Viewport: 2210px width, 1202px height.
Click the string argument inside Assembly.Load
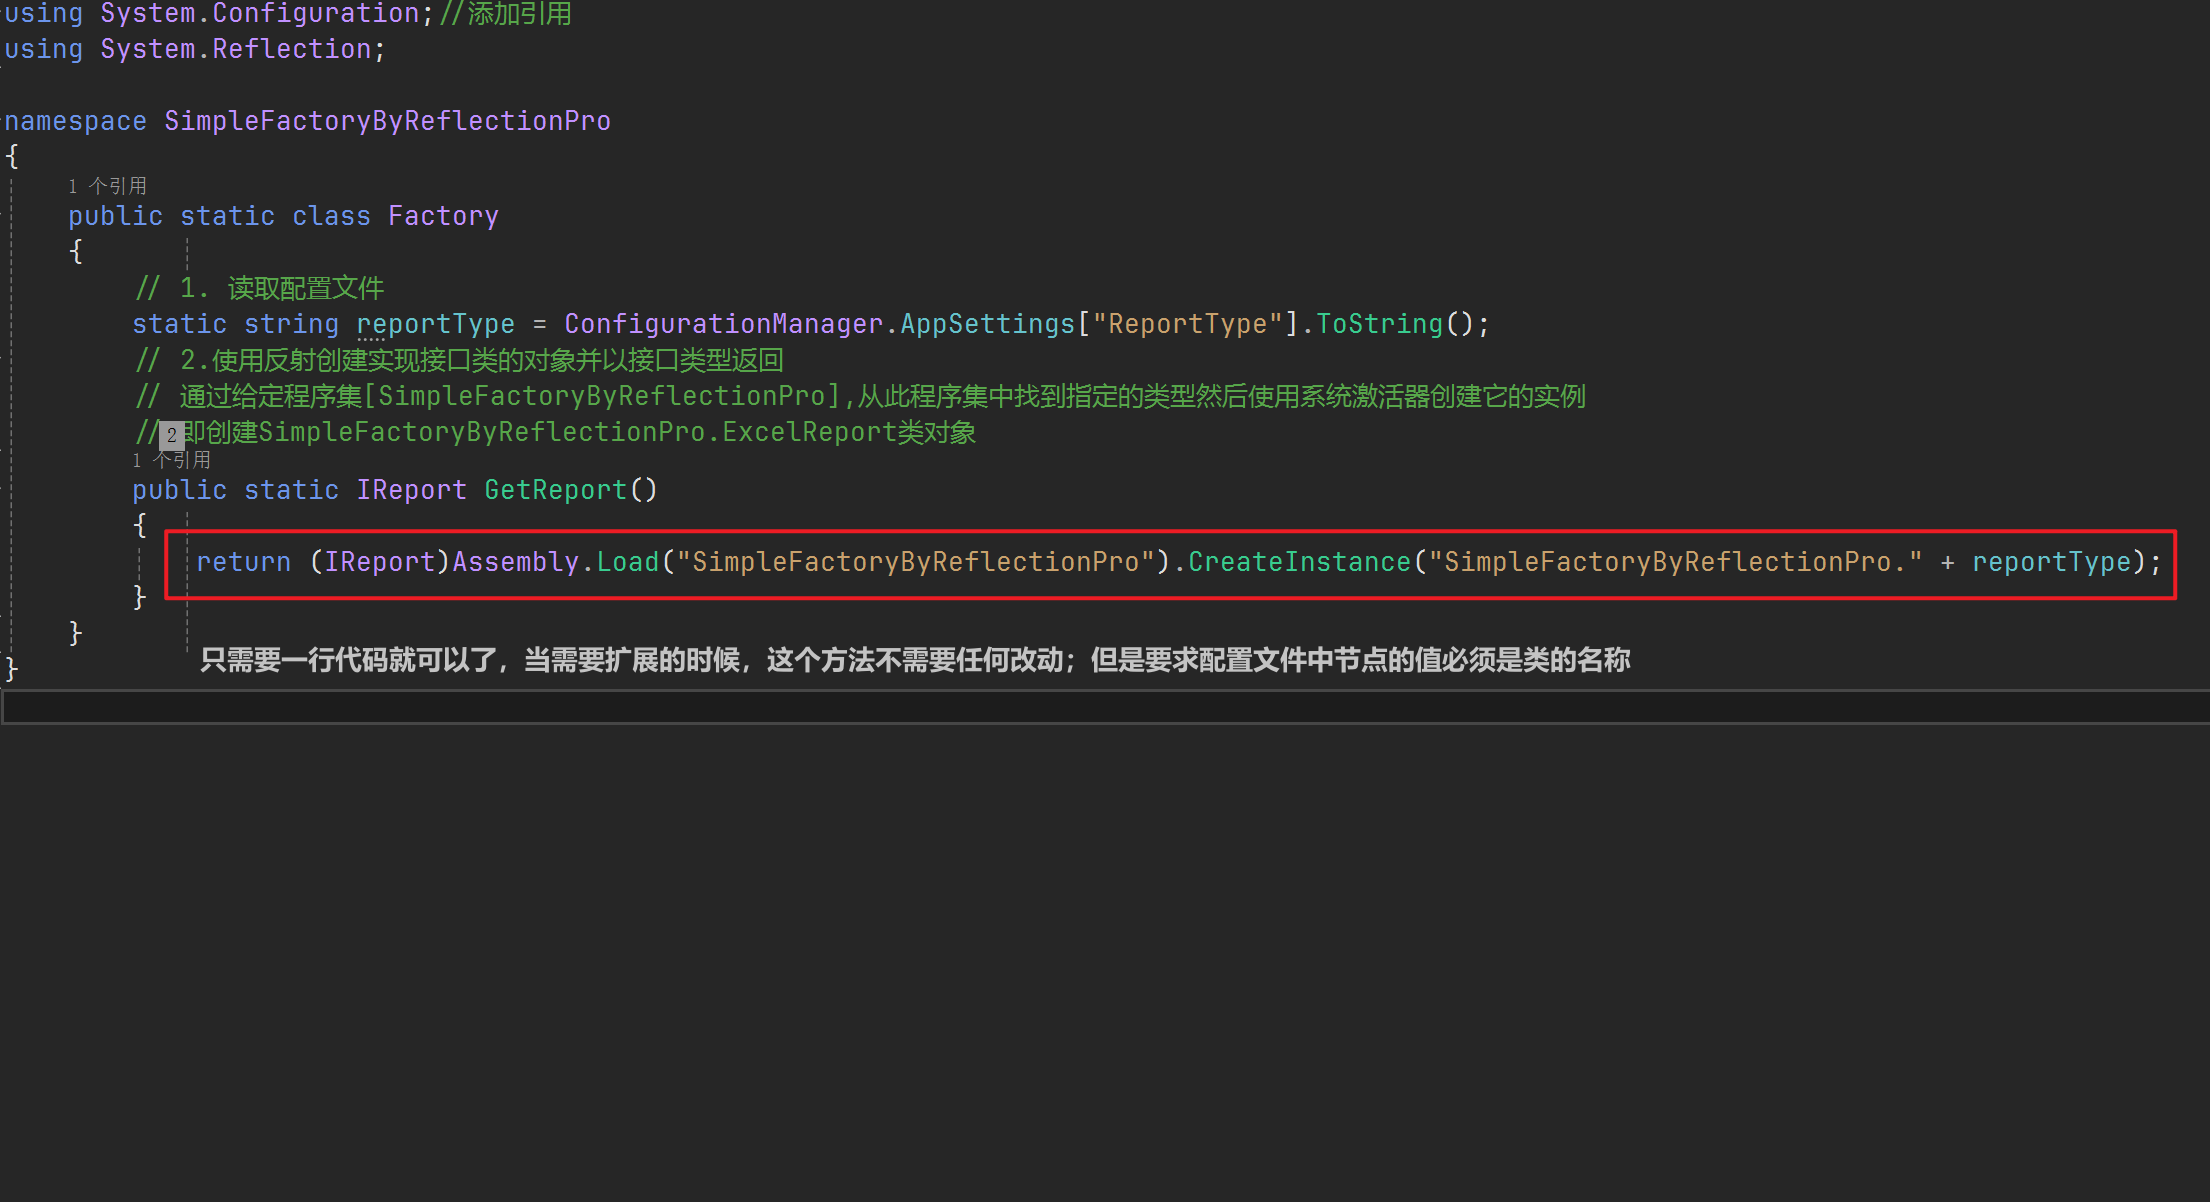(916, 562)
